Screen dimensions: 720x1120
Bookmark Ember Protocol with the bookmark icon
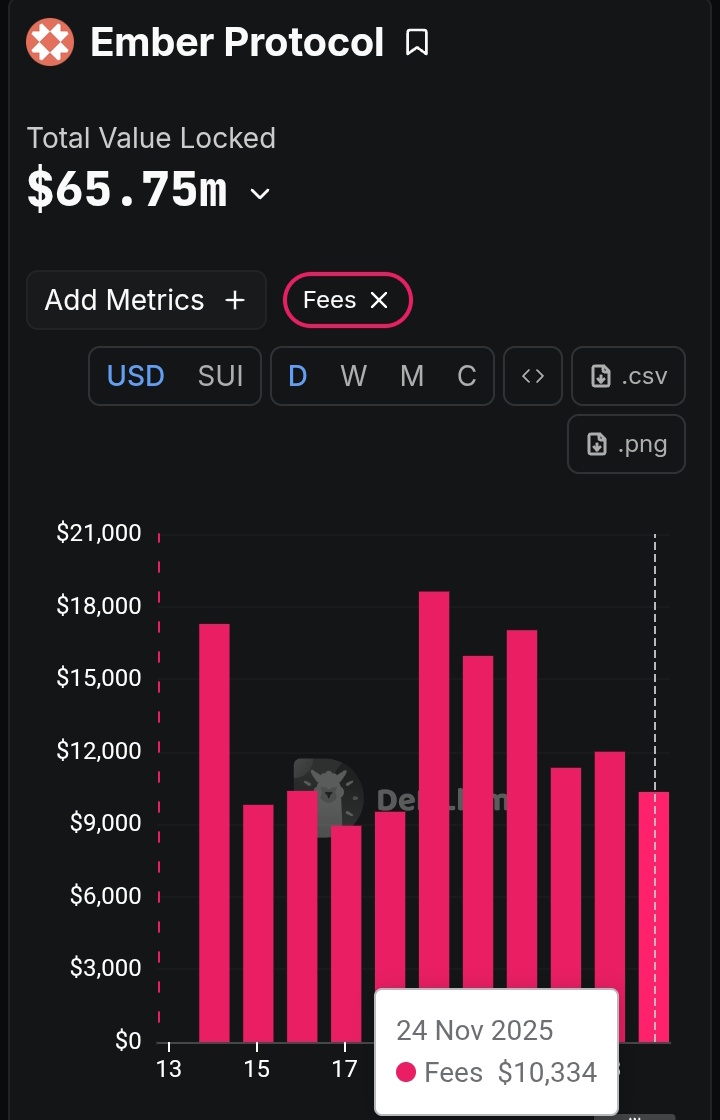[x=417, y=43]
